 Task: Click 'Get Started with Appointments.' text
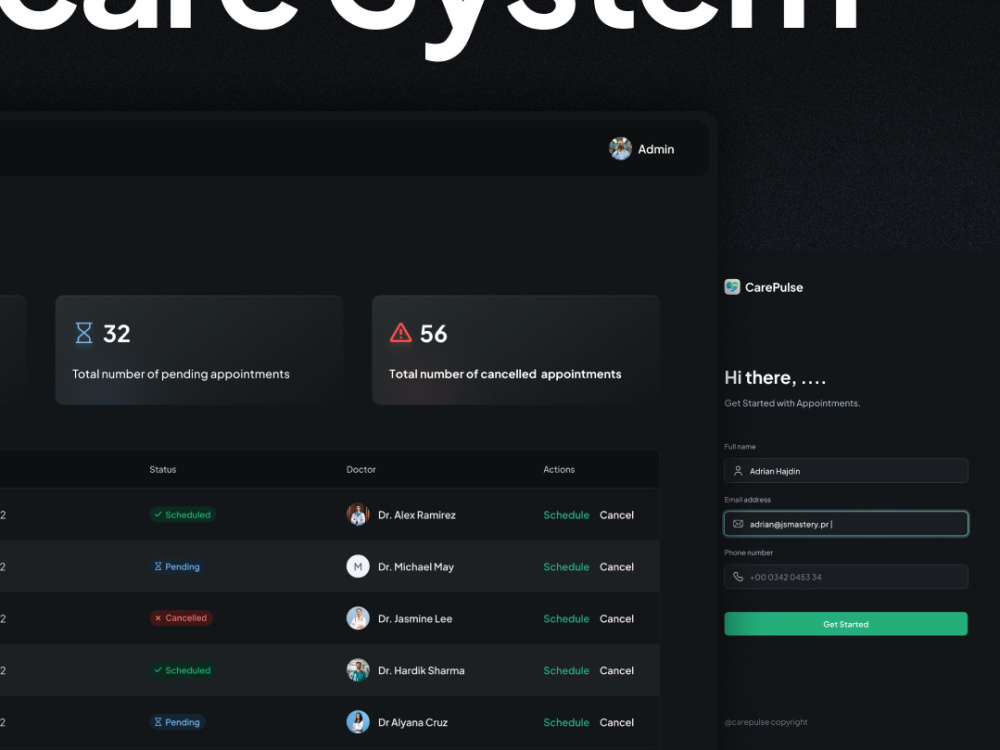tap(792, 403)
